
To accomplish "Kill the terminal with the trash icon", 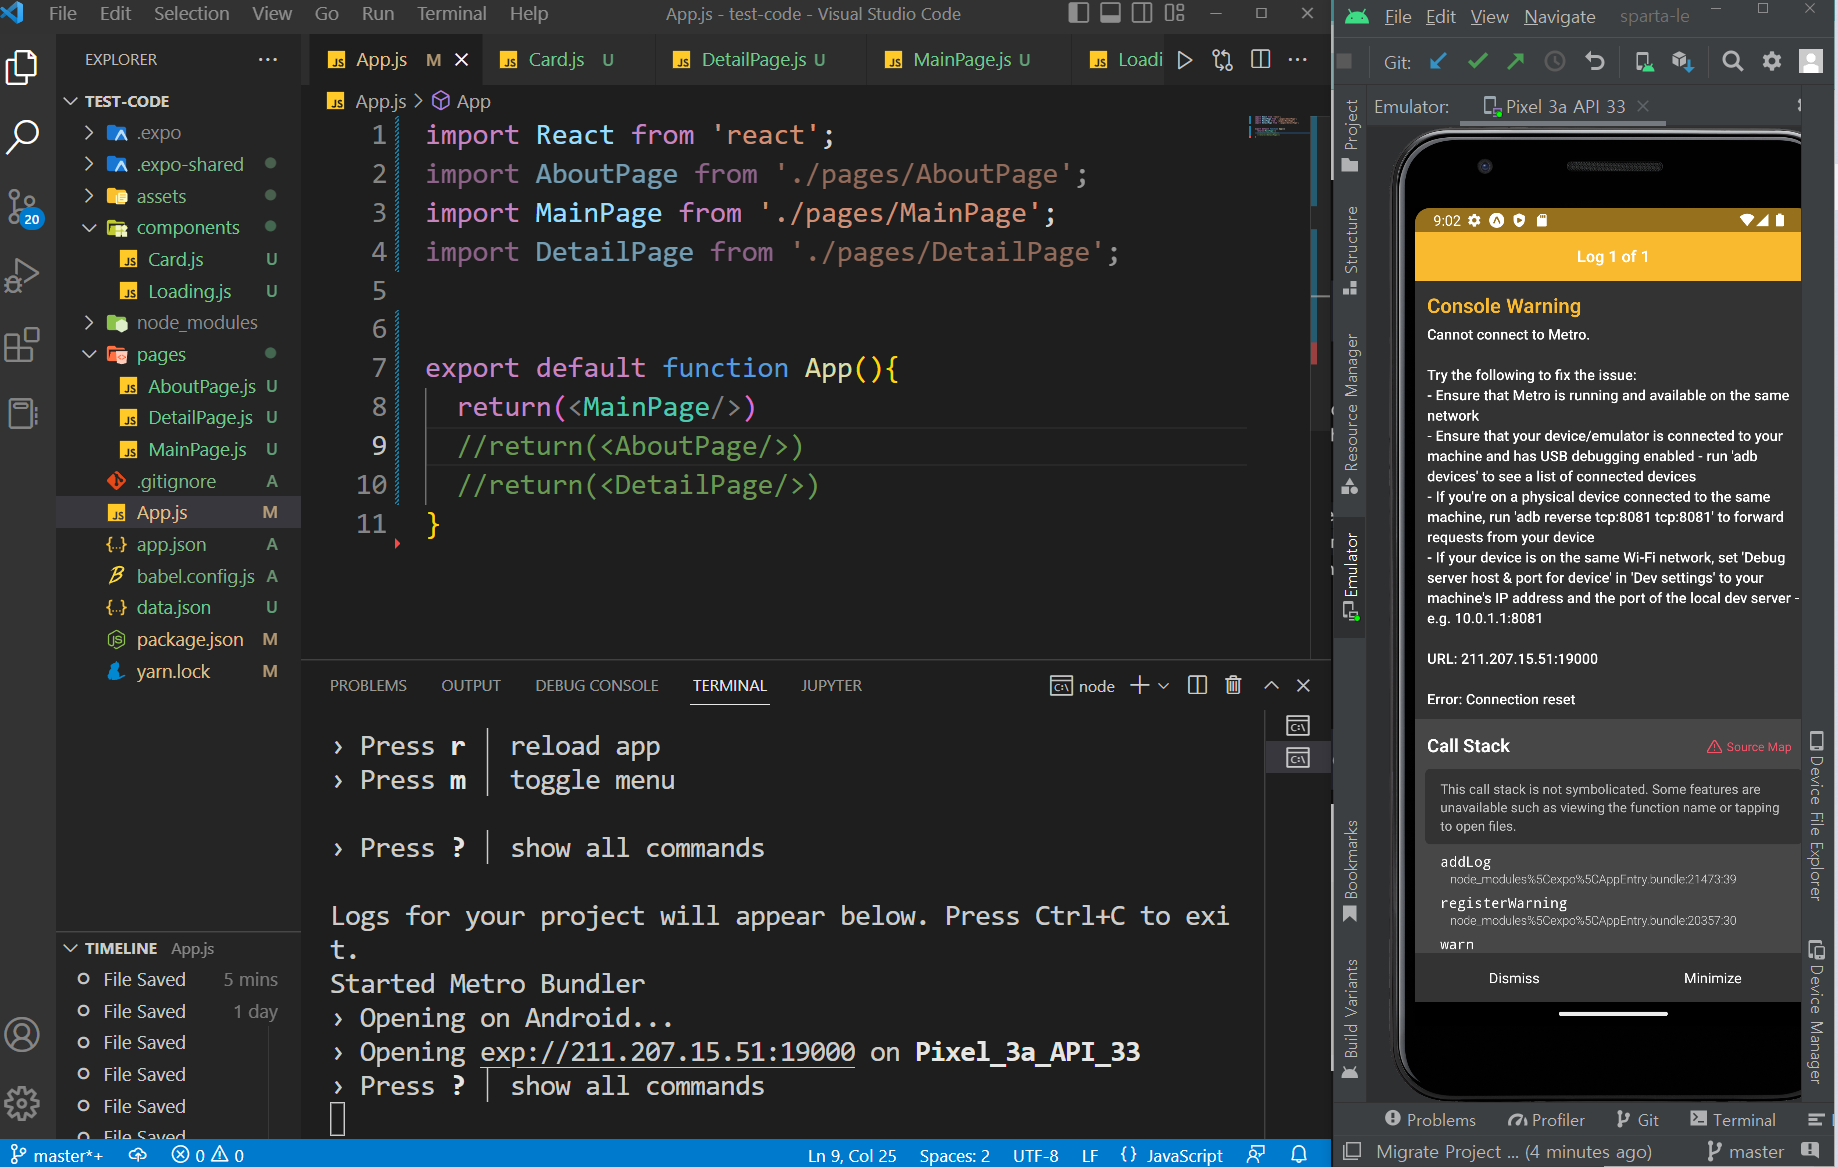I will click(x=1233, y=685).
